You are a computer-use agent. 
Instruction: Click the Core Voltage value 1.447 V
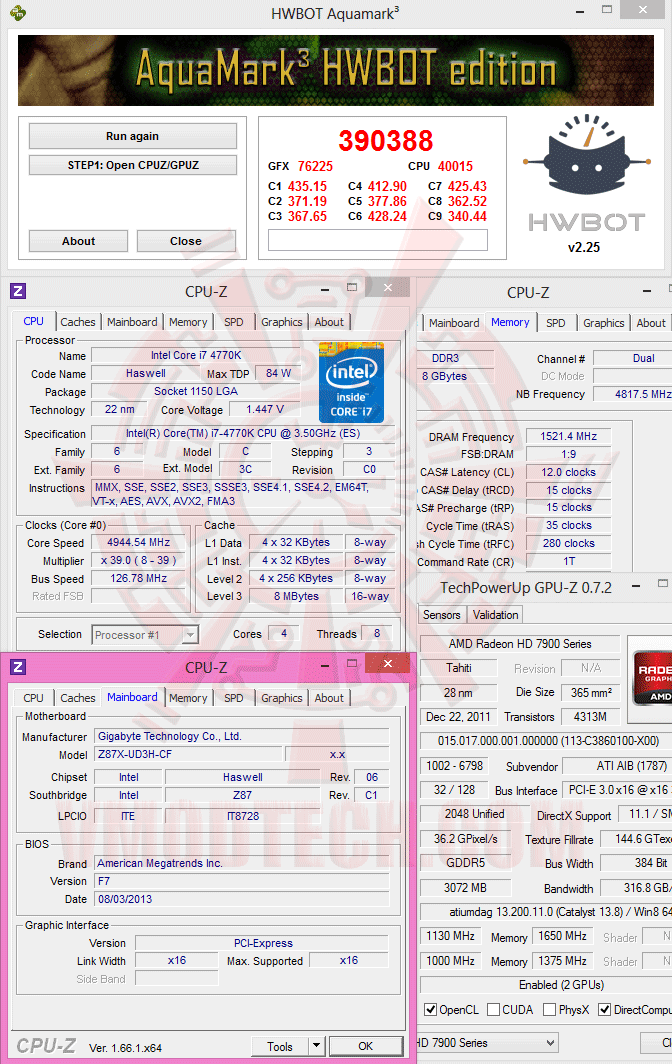(265, 409)
